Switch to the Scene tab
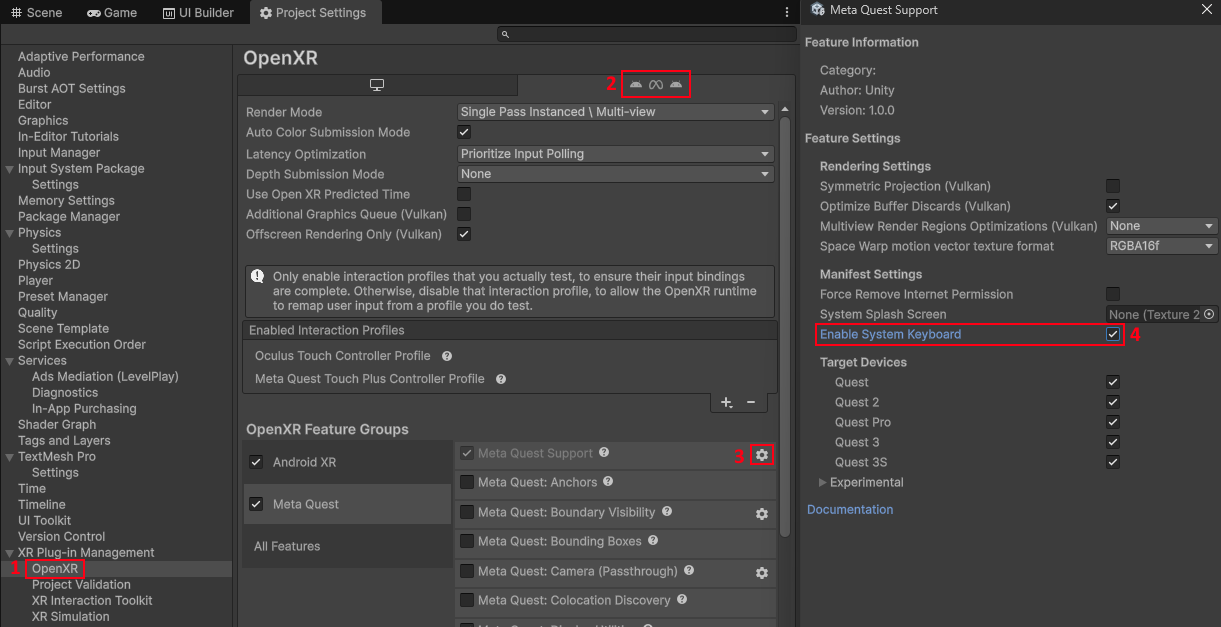 pos(37,13)
